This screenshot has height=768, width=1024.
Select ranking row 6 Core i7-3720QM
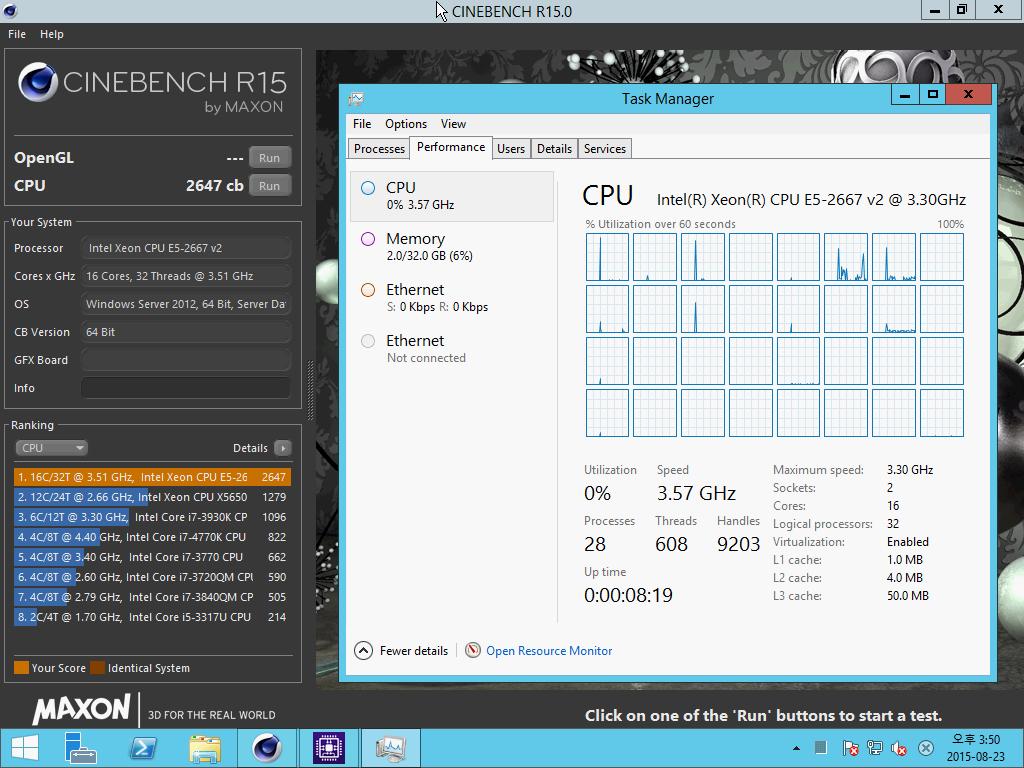point(152,577)
